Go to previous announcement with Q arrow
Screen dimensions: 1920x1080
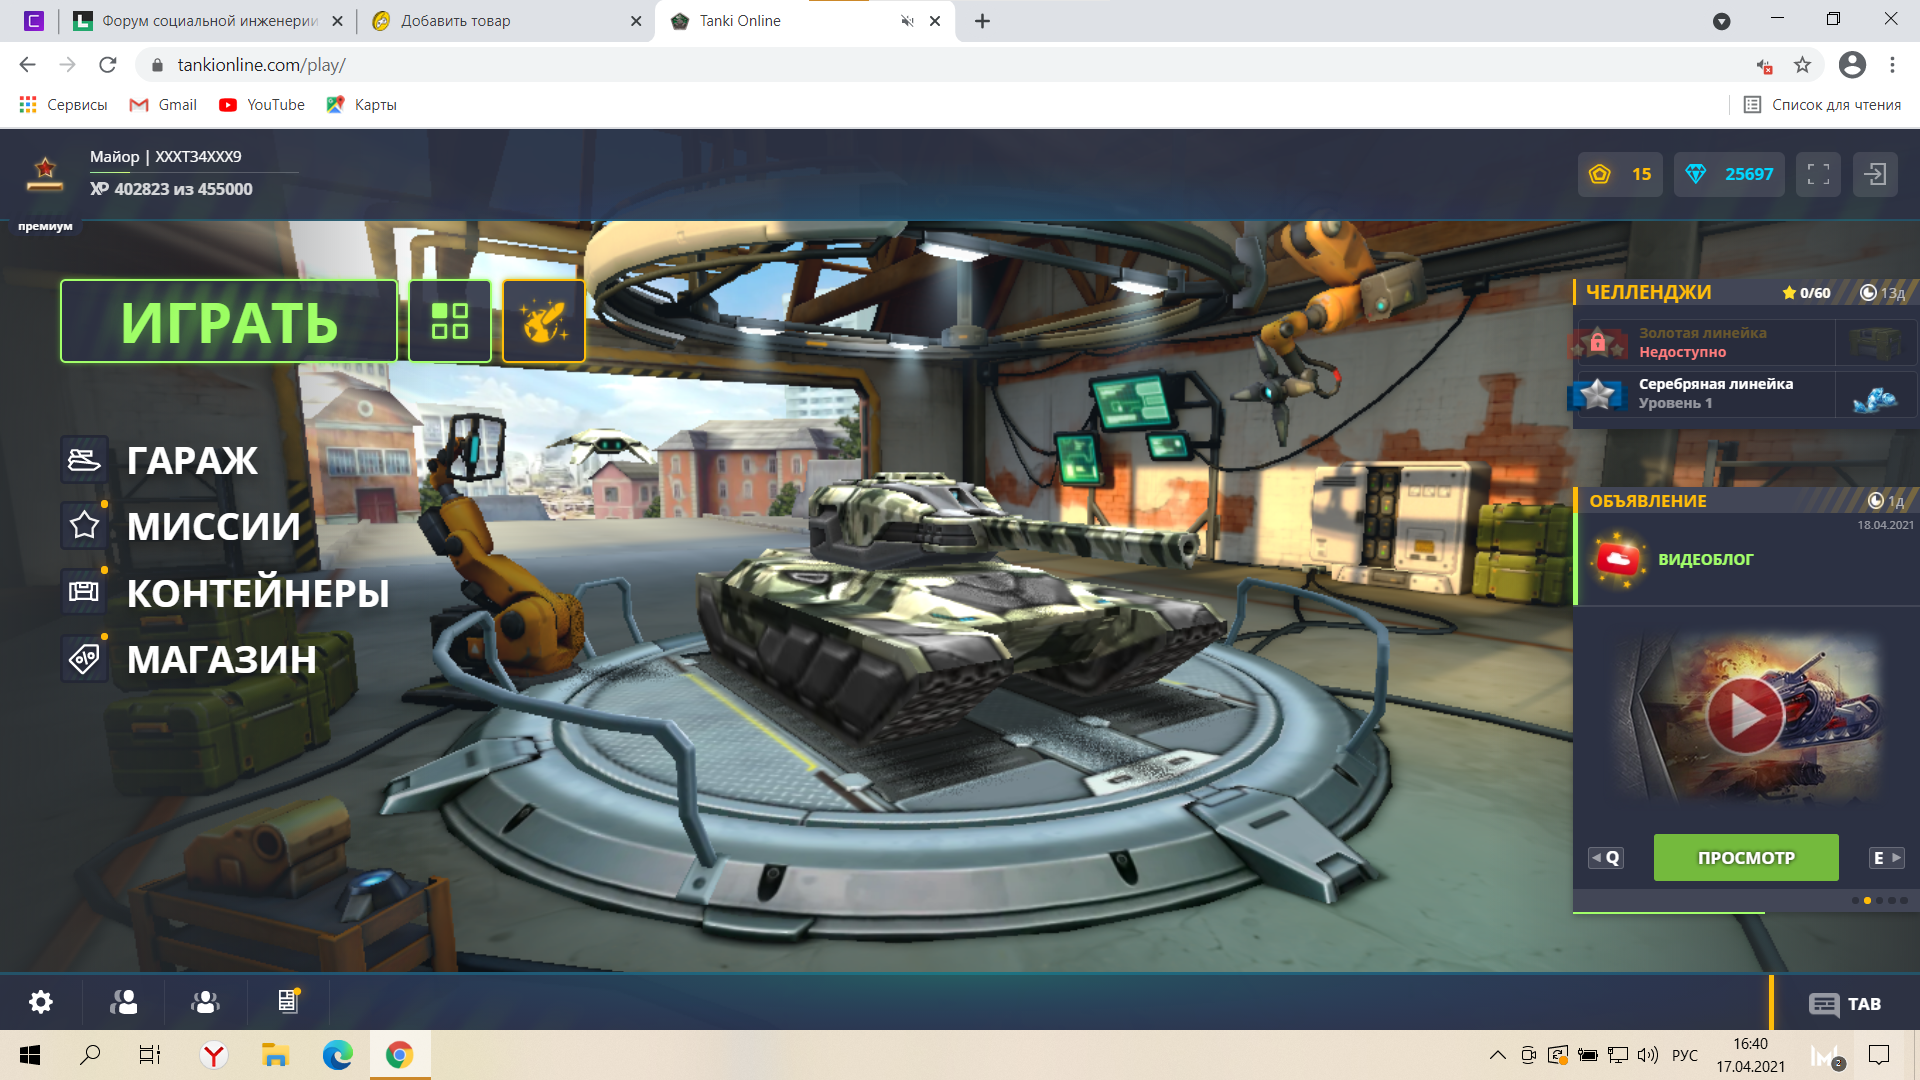click(x=1606, y=858)
